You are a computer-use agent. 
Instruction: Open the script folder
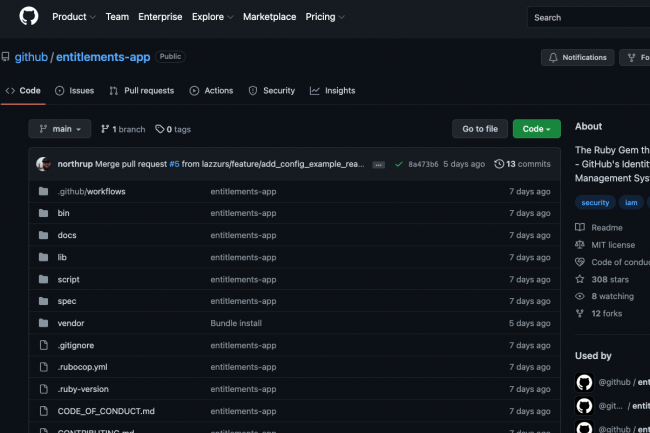(x=68, y=280)
